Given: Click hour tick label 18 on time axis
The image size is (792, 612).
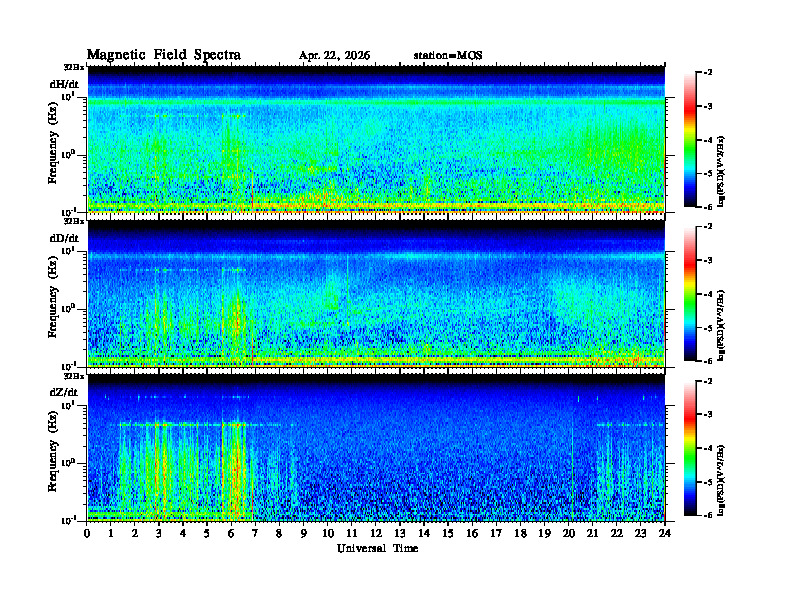Looking at the screenshot, I should coord(520,533).
